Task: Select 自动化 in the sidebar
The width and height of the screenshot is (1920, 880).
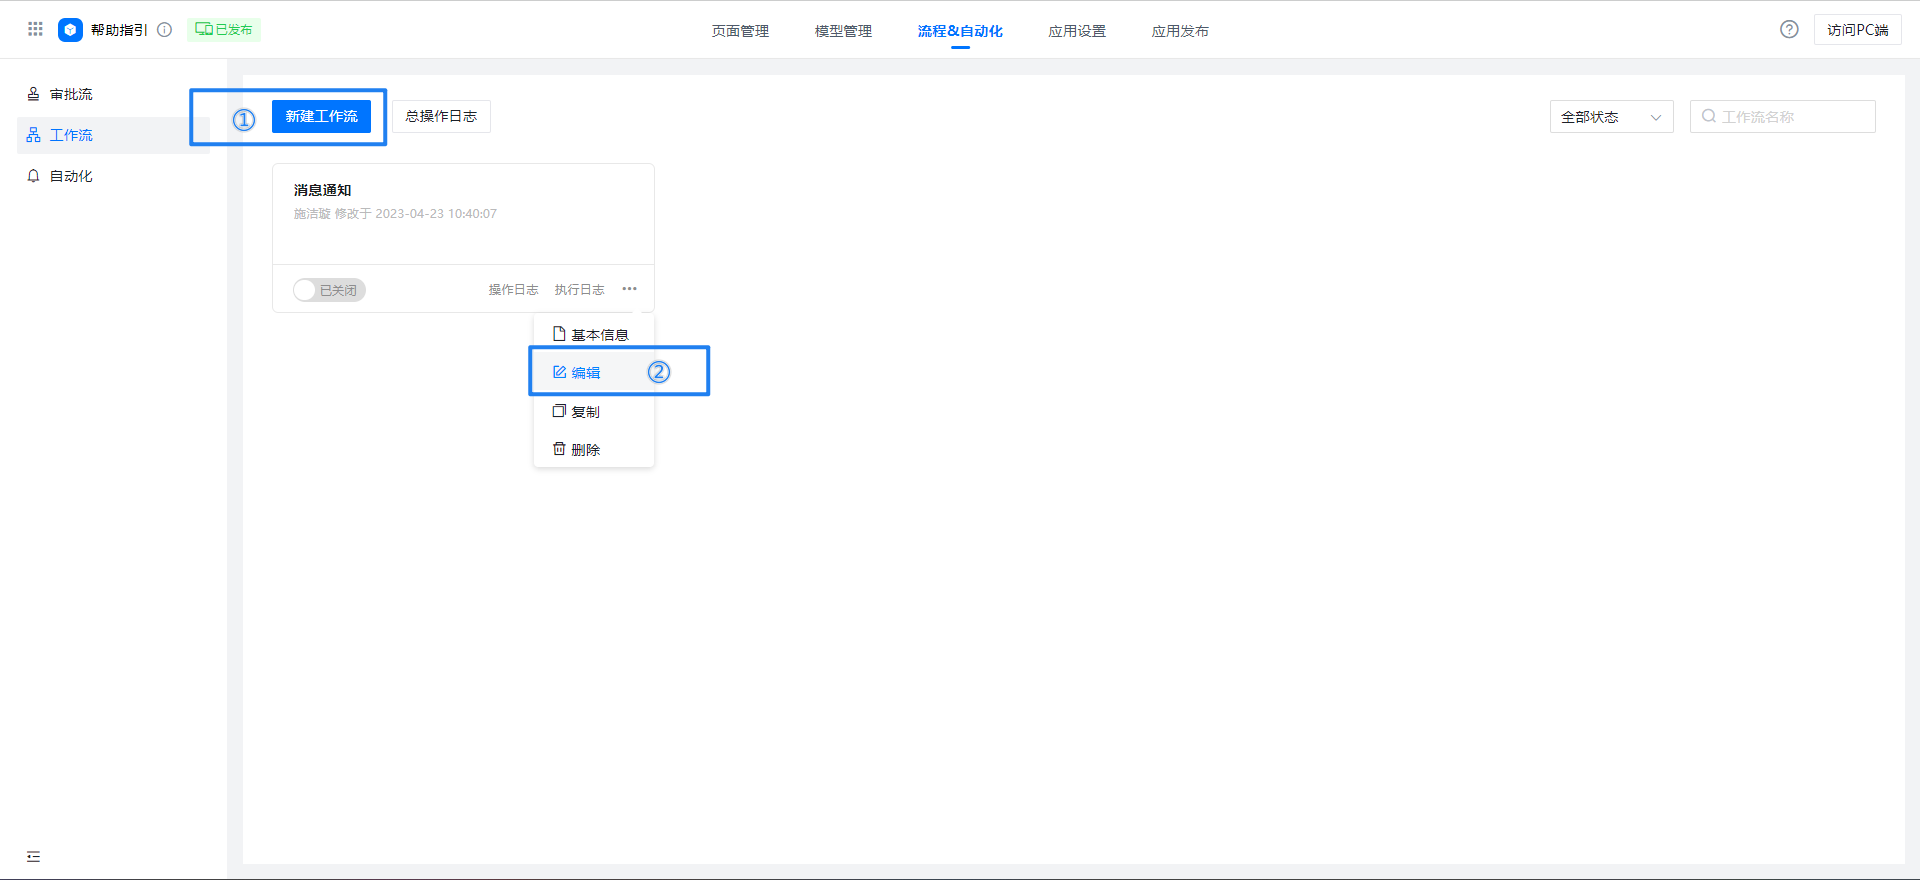Action: [113, 176]
